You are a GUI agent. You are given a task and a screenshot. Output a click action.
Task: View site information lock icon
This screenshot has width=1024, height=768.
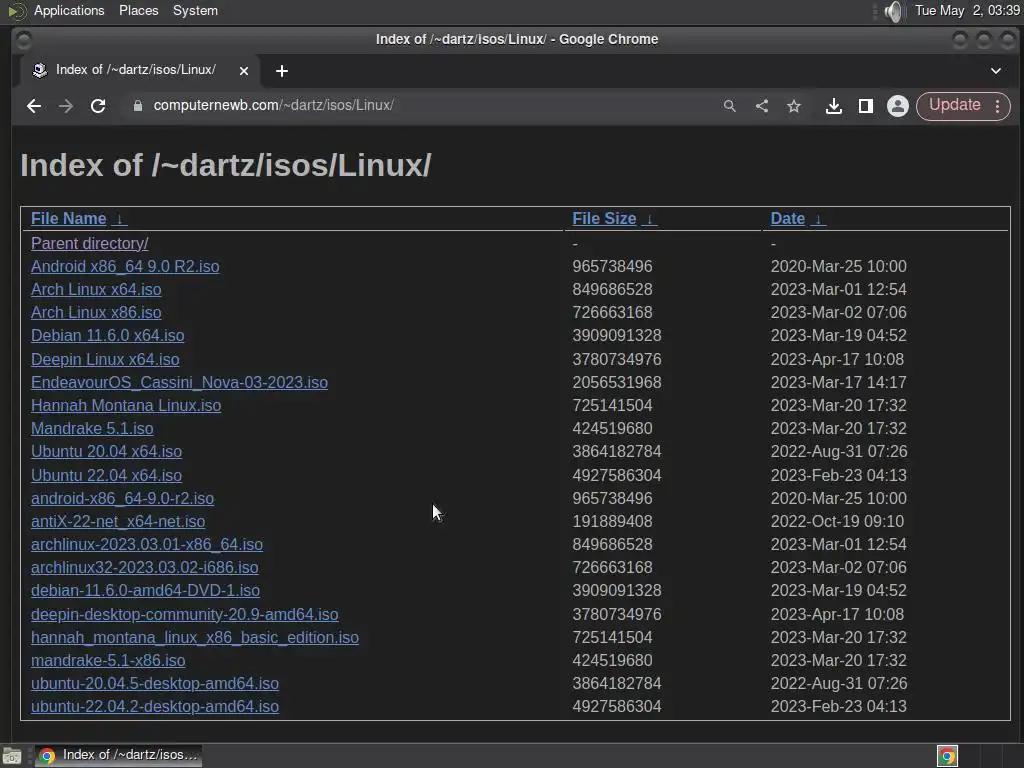tap(138, 106)
